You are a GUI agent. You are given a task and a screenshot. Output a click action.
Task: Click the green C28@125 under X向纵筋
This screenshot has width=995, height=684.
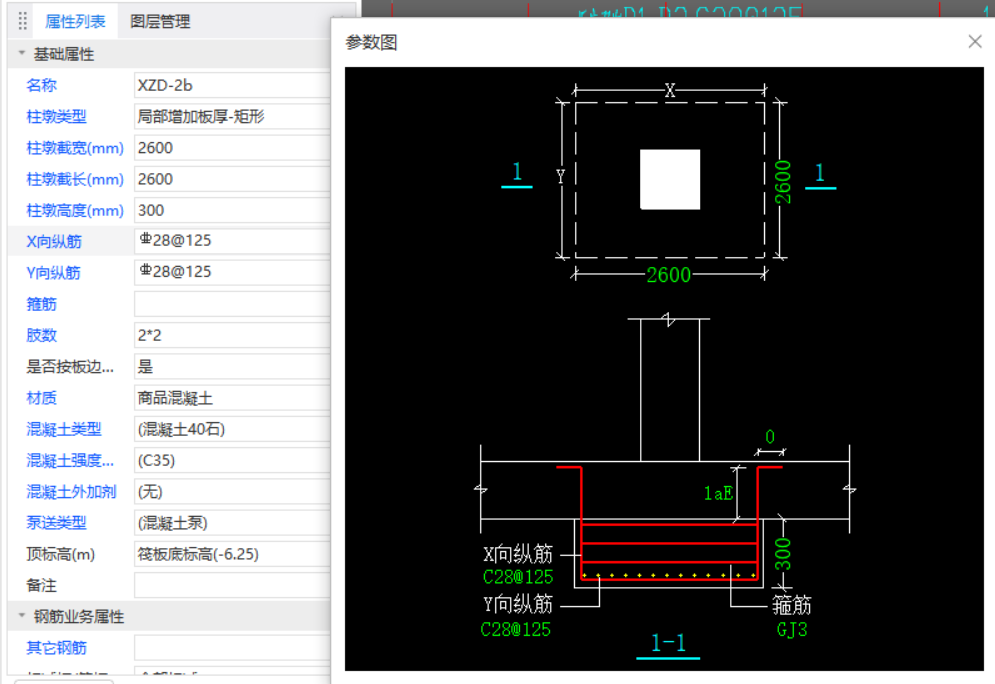[518, 577]
